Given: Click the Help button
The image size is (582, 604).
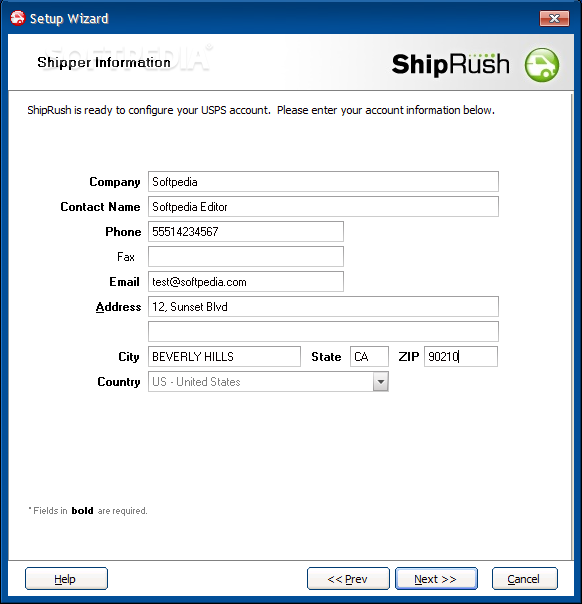Looking at the screenshot, I should 66,579.
